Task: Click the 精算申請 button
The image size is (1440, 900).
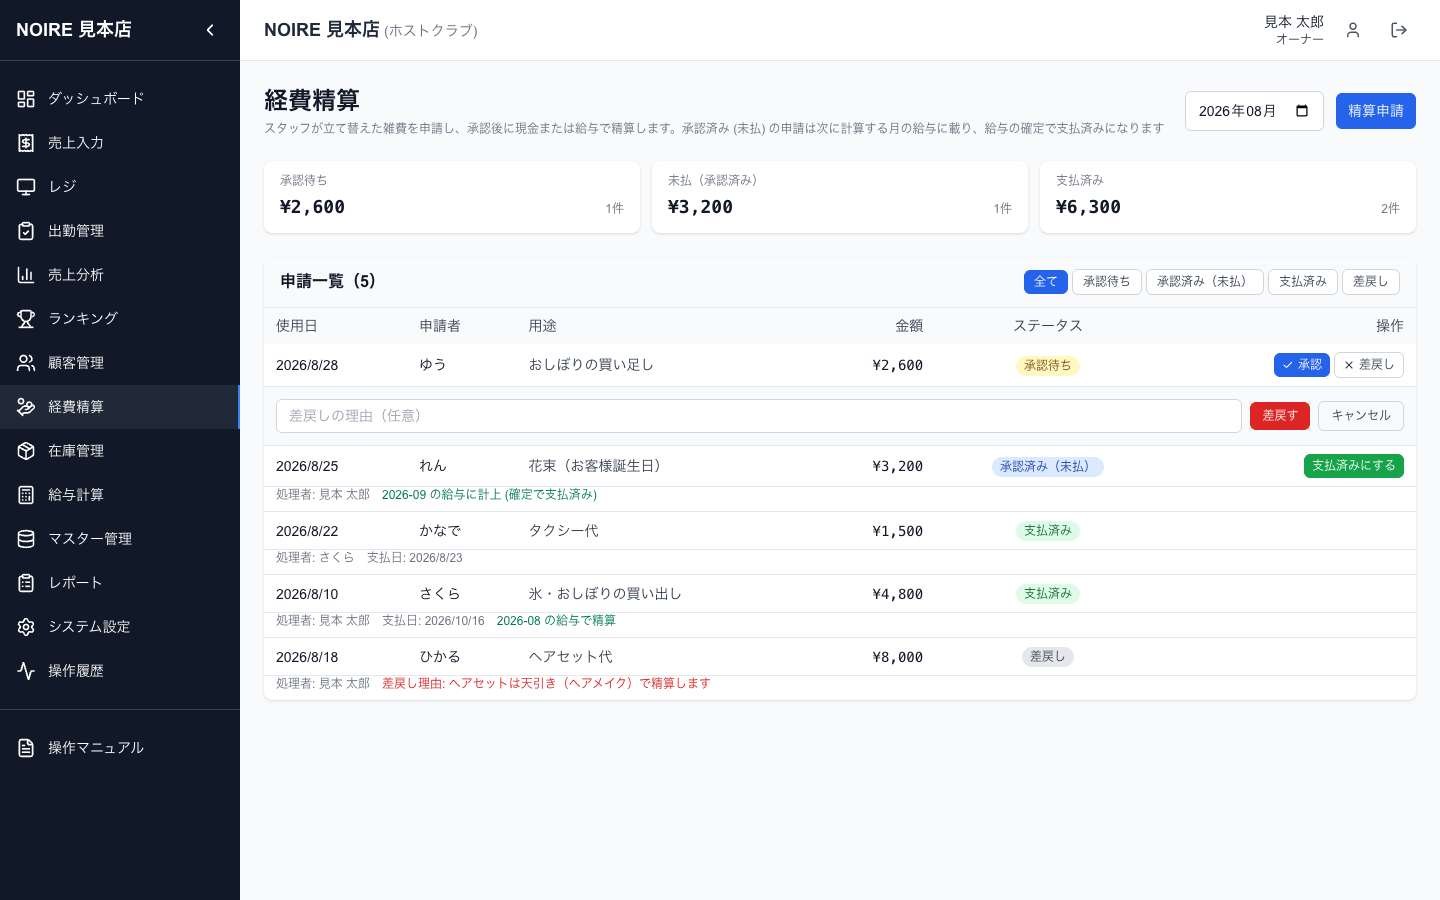Action: point(1376,111)
